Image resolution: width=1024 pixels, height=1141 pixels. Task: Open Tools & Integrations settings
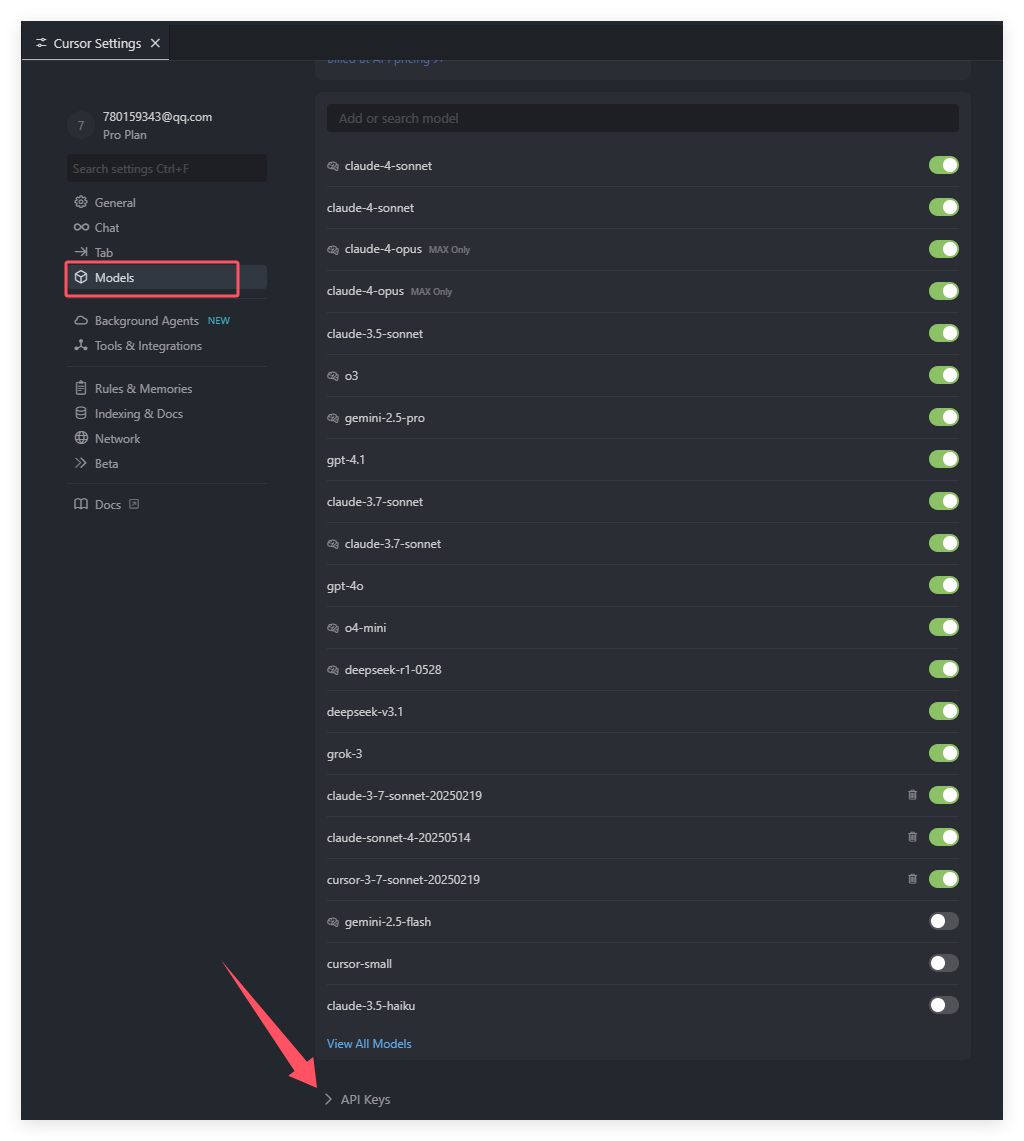click(x=167, y=346)
